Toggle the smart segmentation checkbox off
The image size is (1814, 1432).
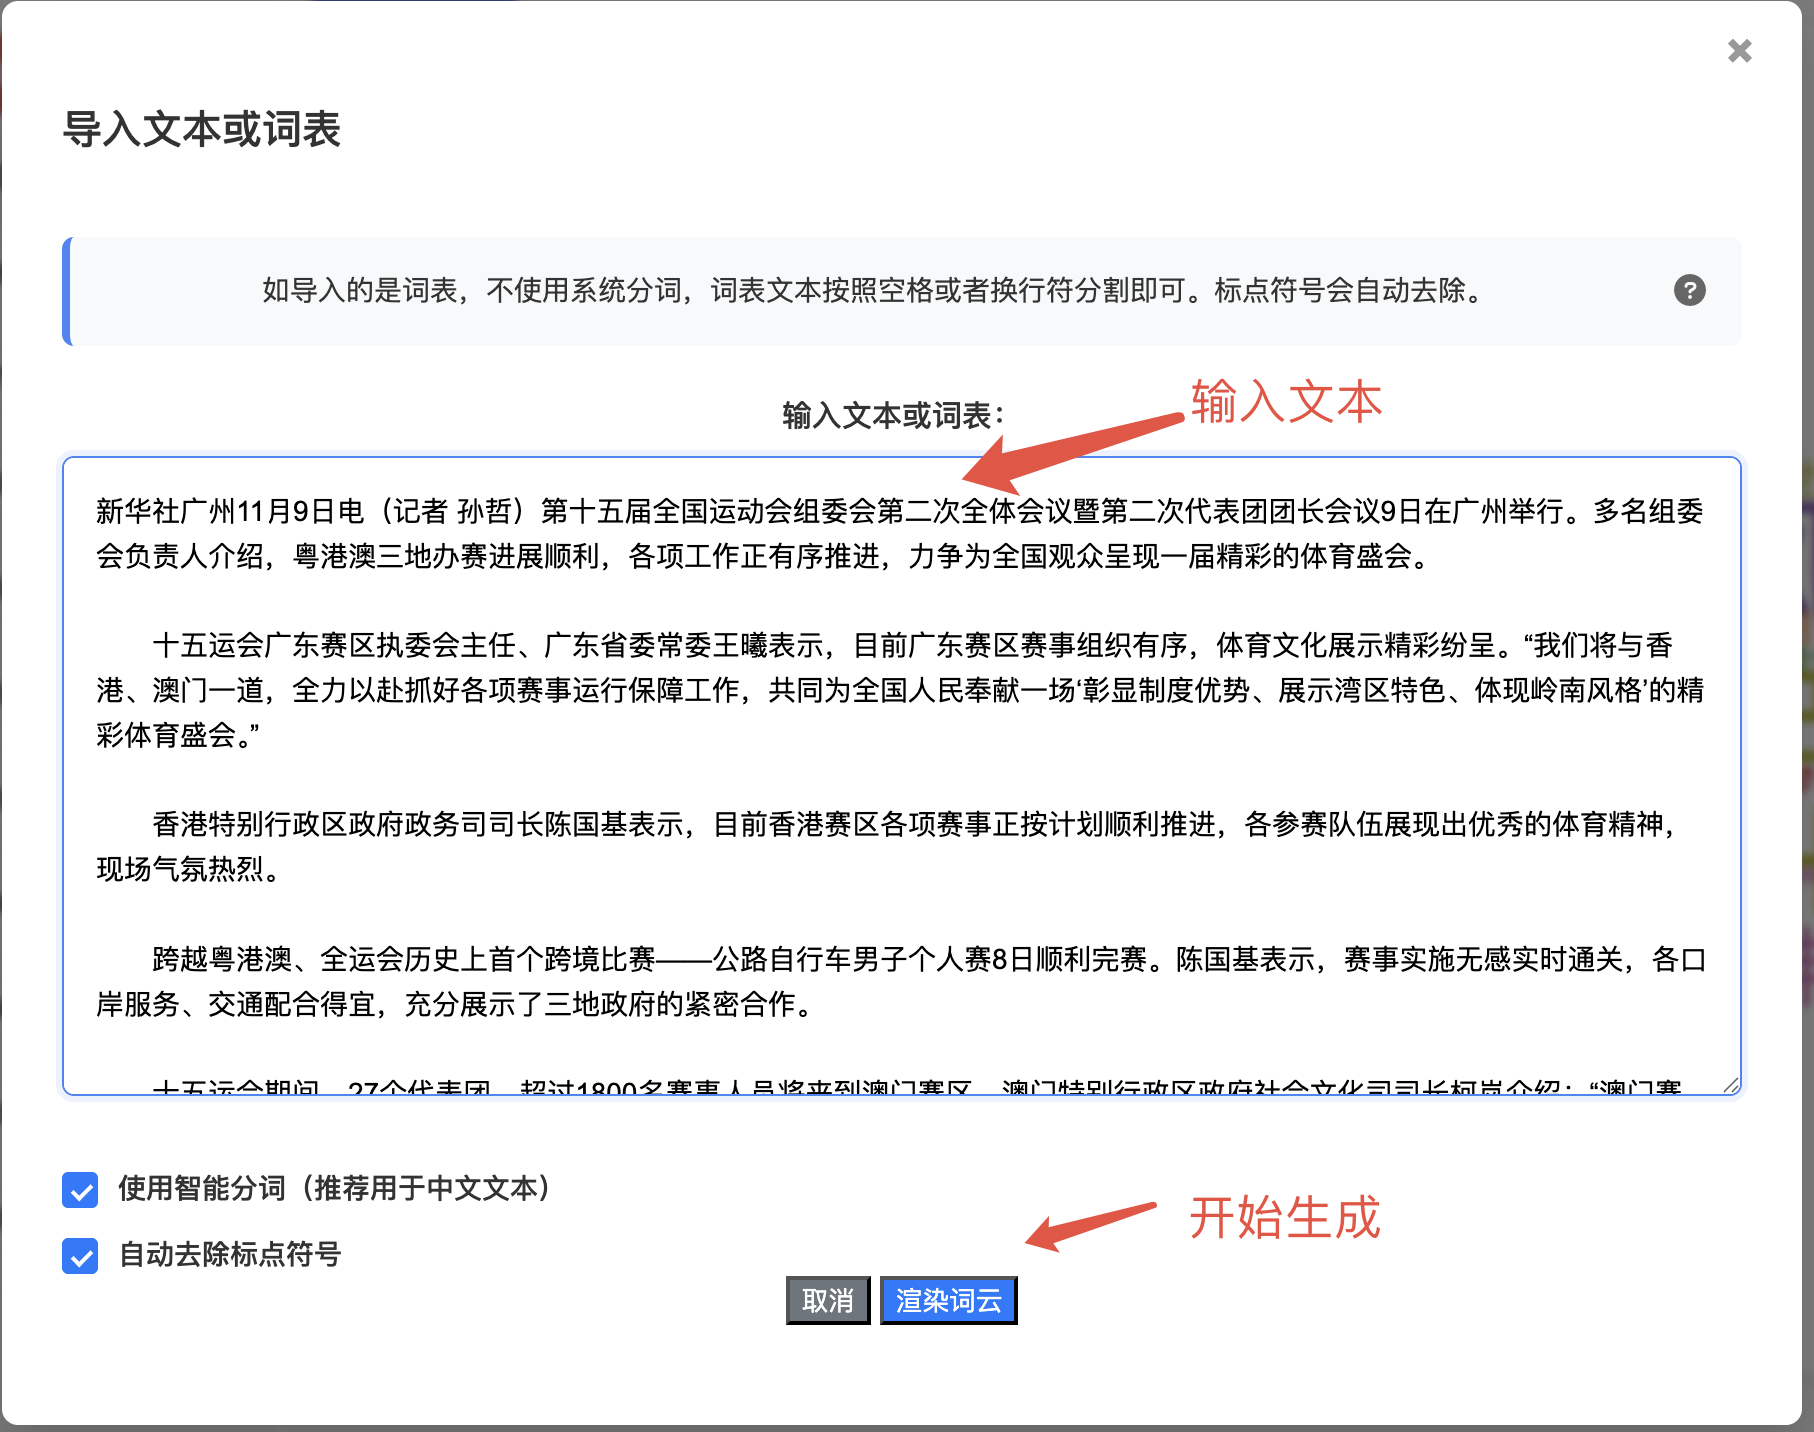click(80, 1191)
